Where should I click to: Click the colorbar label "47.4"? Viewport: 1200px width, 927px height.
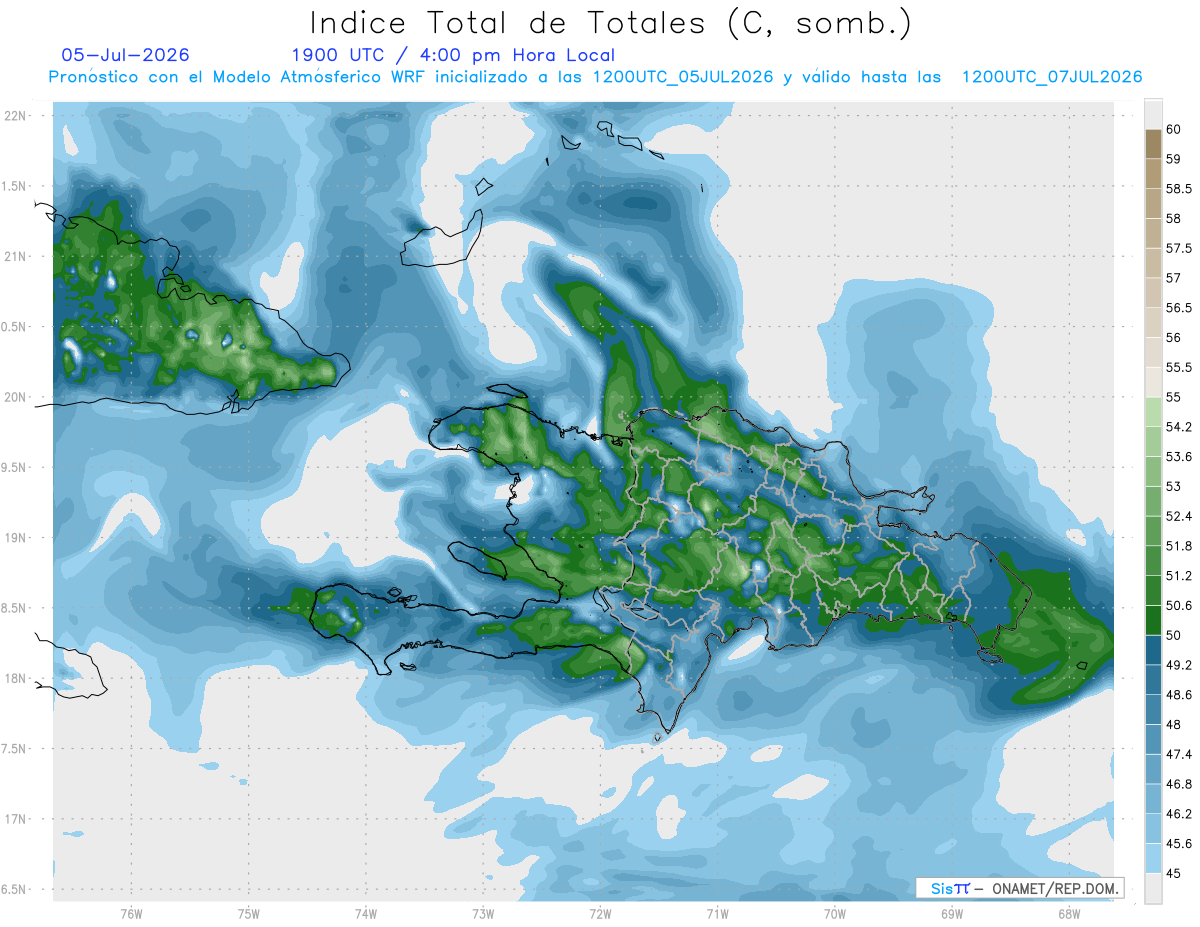click(1181, 754)
